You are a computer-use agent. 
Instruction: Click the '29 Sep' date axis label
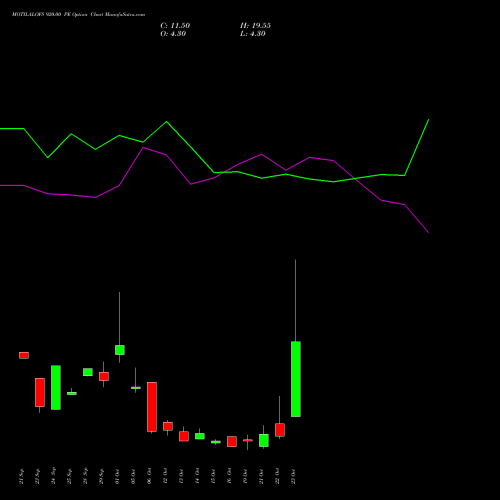click(x=102, y=476)
